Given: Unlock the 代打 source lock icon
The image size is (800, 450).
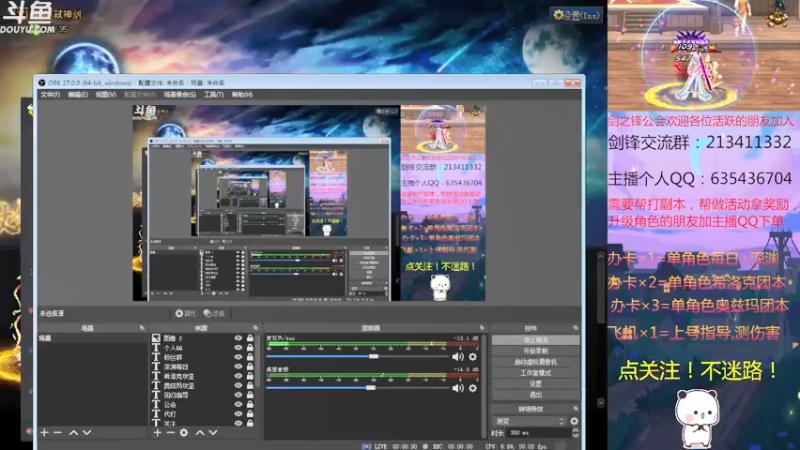Looking at the screenshot, I should [x=250, y=414].
